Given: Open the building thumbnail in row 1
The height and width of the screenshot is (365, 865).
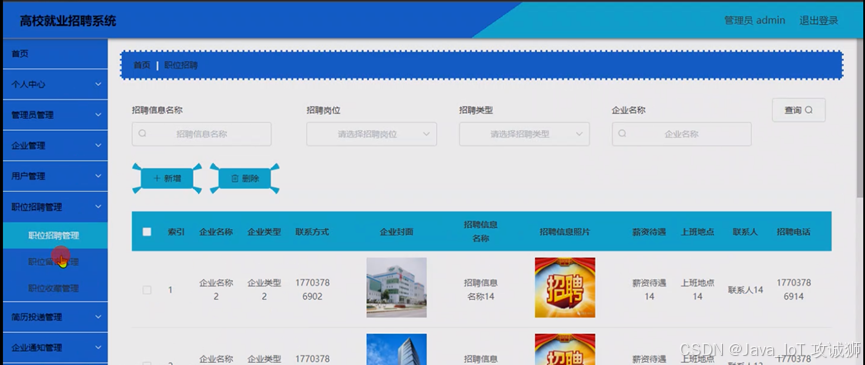Looking at the screenshot, I should point(397,287).
